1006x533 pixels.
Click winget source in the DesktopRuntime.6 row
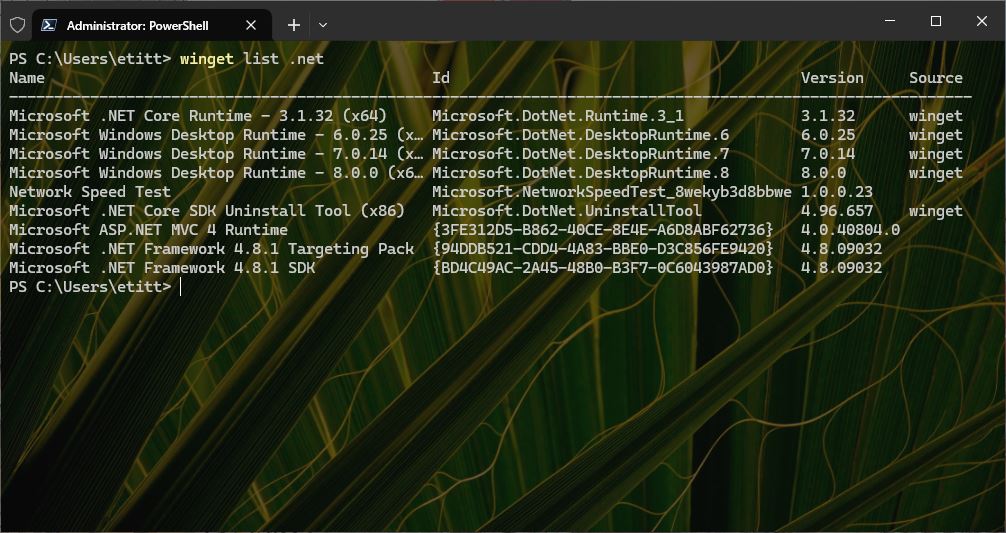(x=936, y=135)
